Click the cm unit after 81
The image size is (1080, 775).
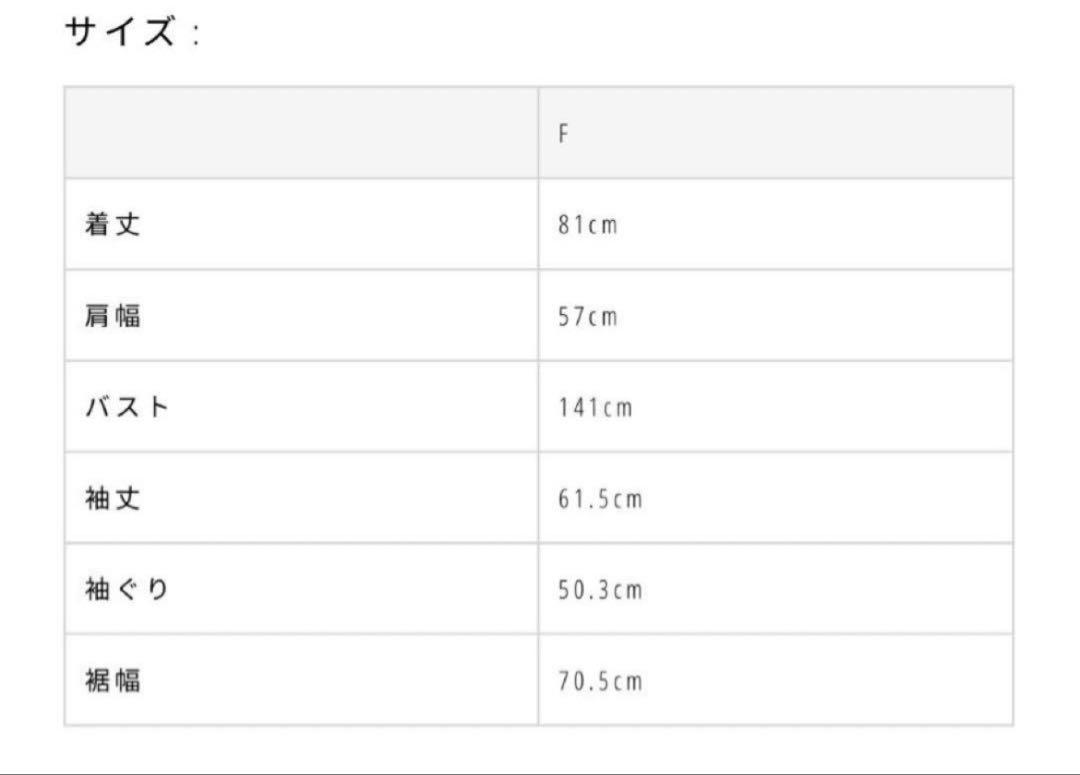pos(603,225)
